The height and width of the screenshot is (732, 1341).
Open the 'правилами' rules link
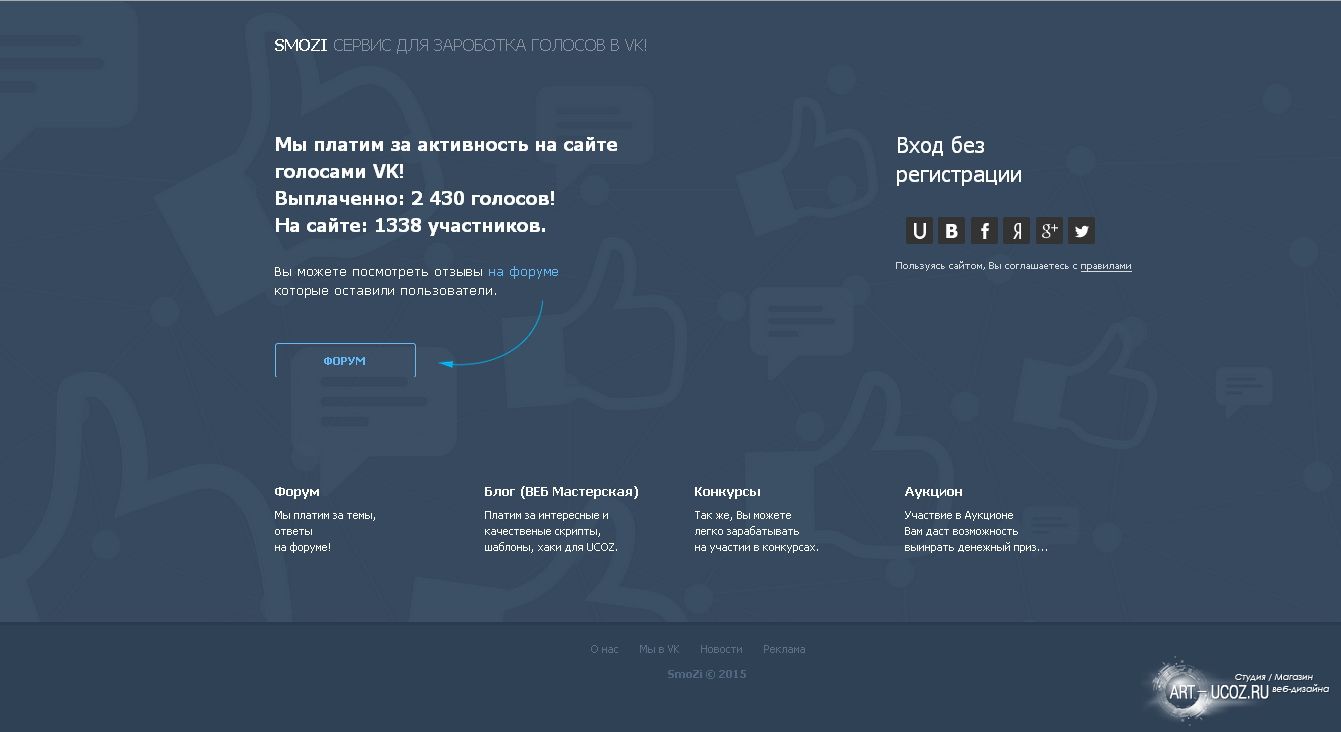tap(1106, 266)
